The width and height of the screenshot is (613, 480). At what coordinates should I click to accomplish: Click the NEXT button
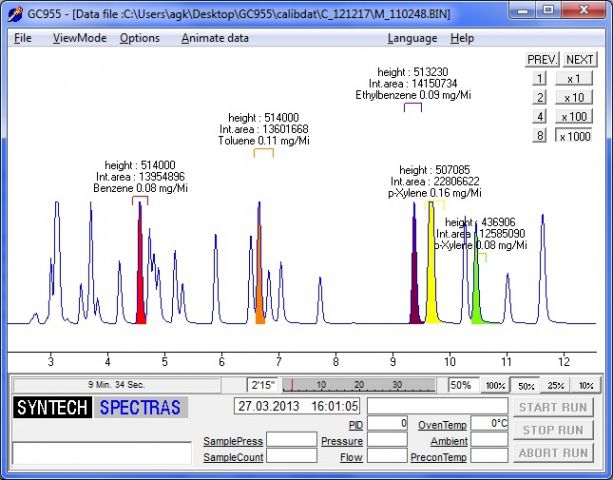(x=580, y=59)
